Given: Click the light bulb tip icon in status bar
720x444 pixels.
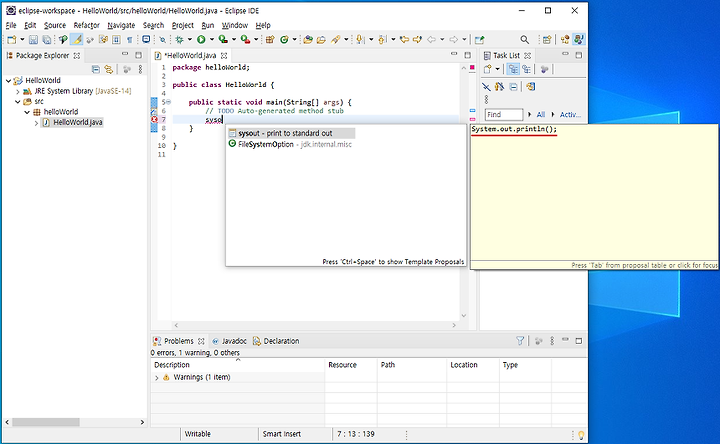Looking at the screenshot, I should tap(581, 435).
